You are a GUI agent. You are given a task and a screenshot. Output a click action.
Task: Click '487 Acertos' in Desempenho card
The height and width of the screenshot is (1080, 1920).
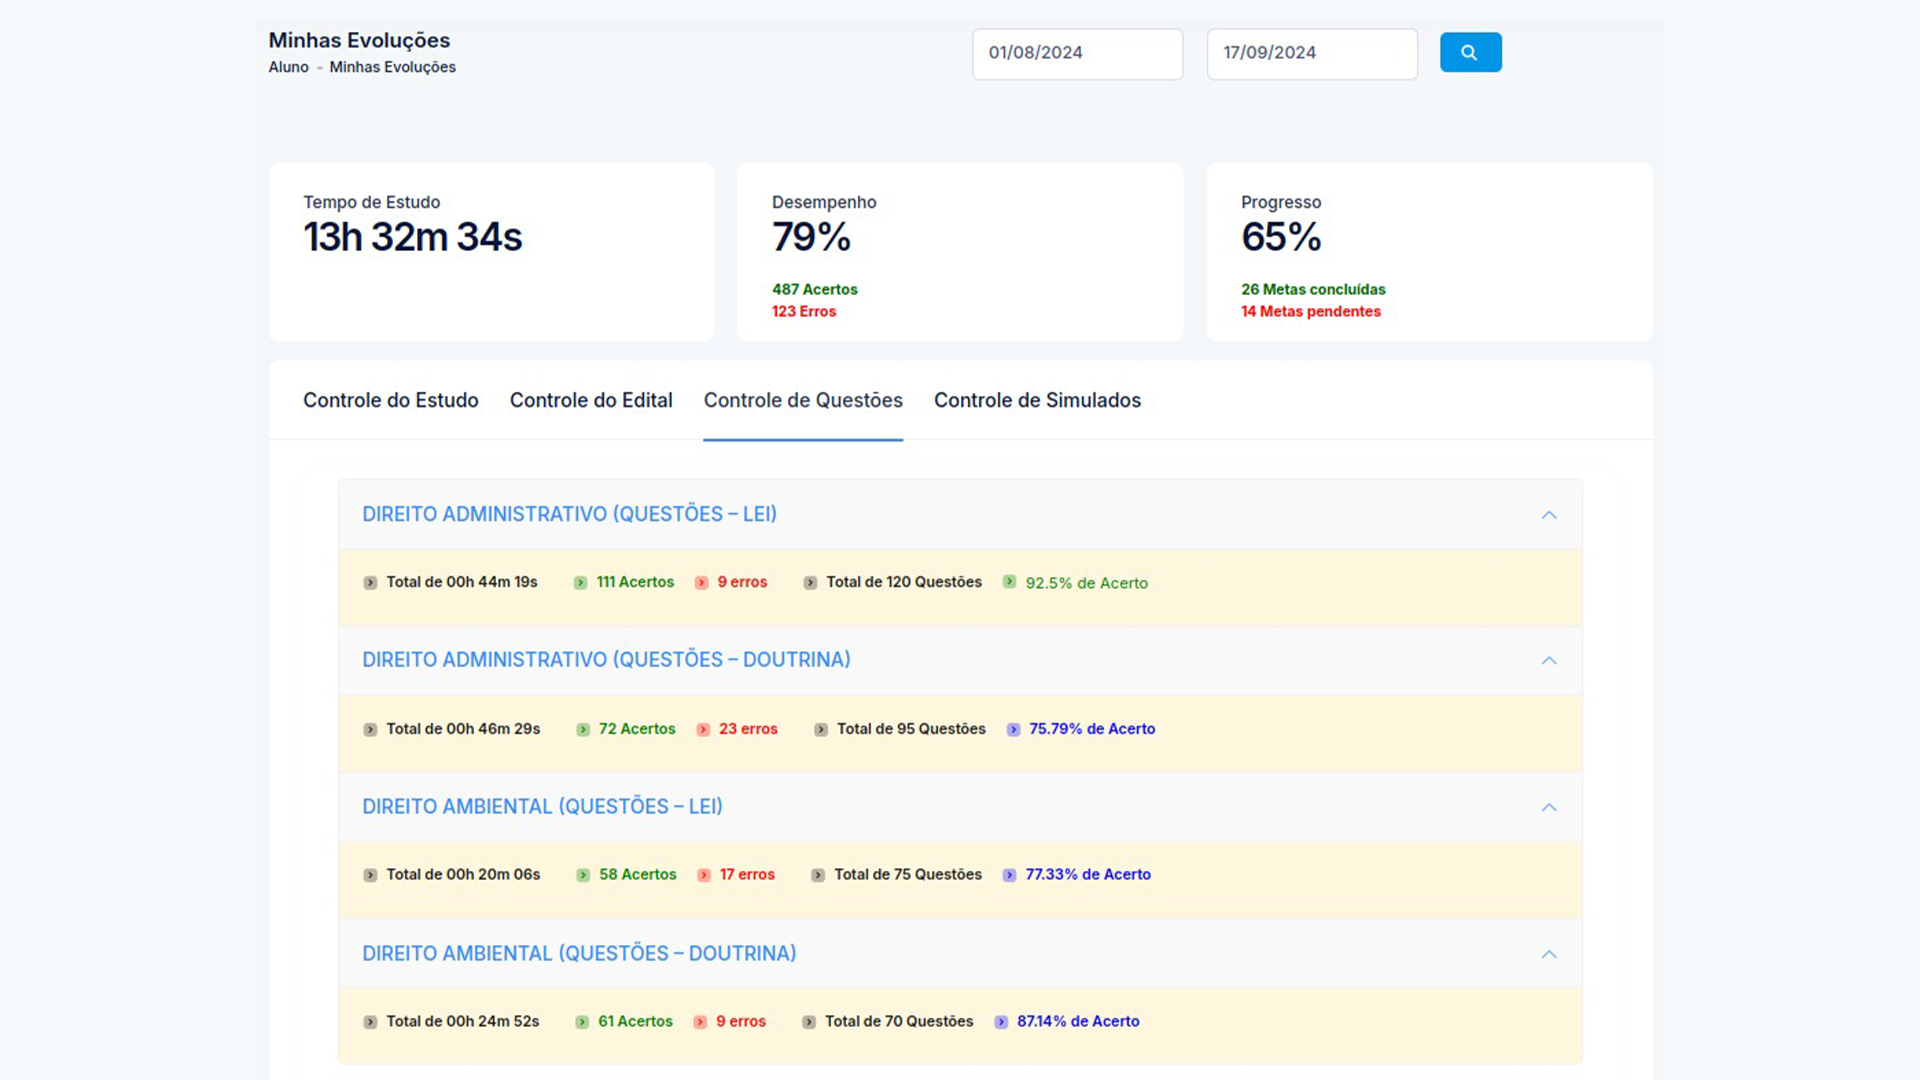[x=814, y=289]
